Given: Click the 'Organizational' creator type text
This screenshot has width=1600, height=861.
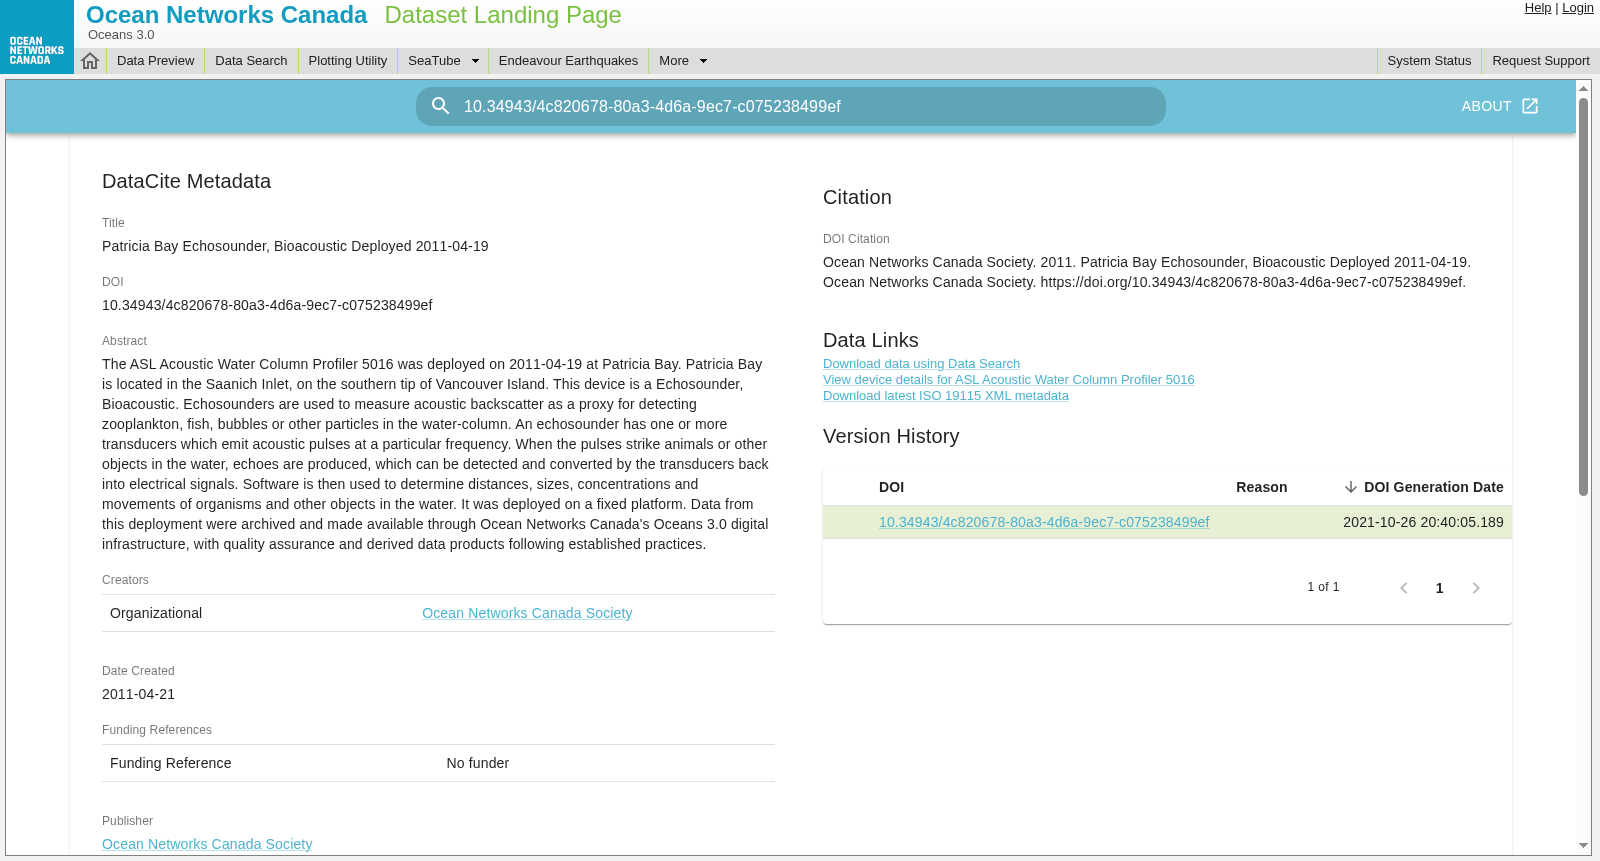Looking at the screenshot, I should coord(156,613).
